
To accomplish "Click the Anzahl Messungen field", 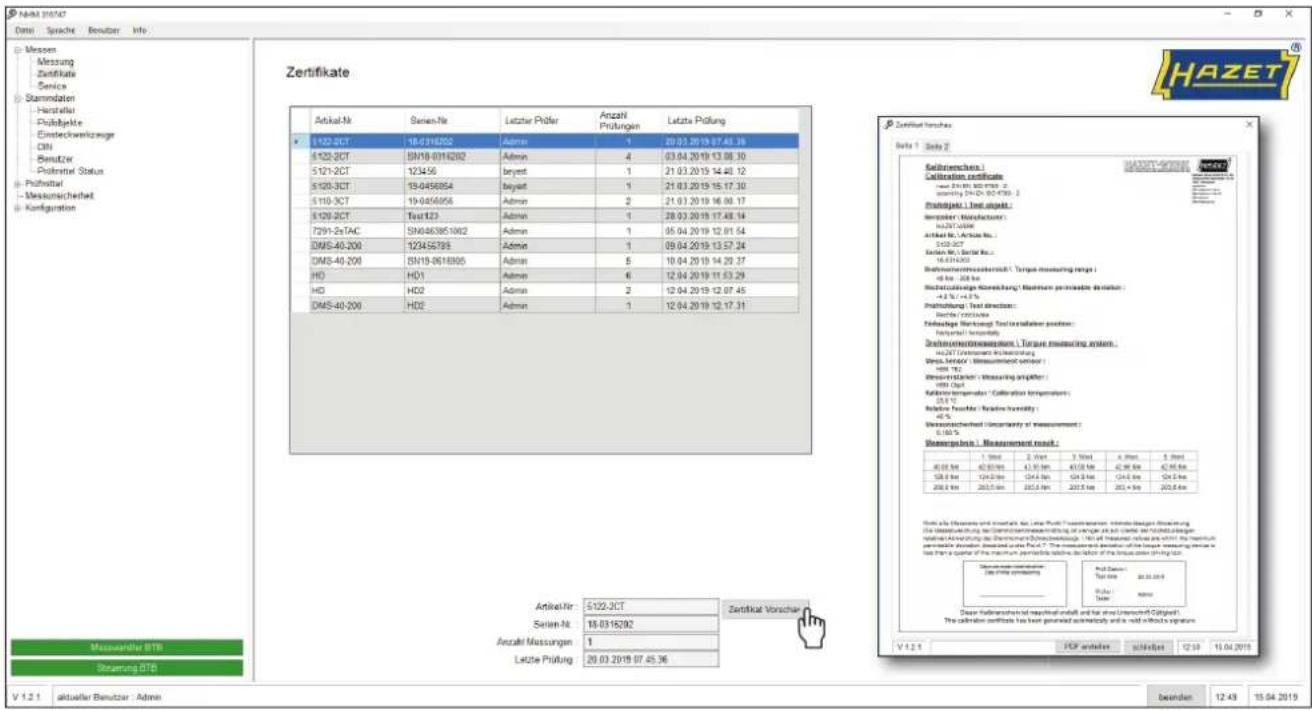I will point(650,642).
